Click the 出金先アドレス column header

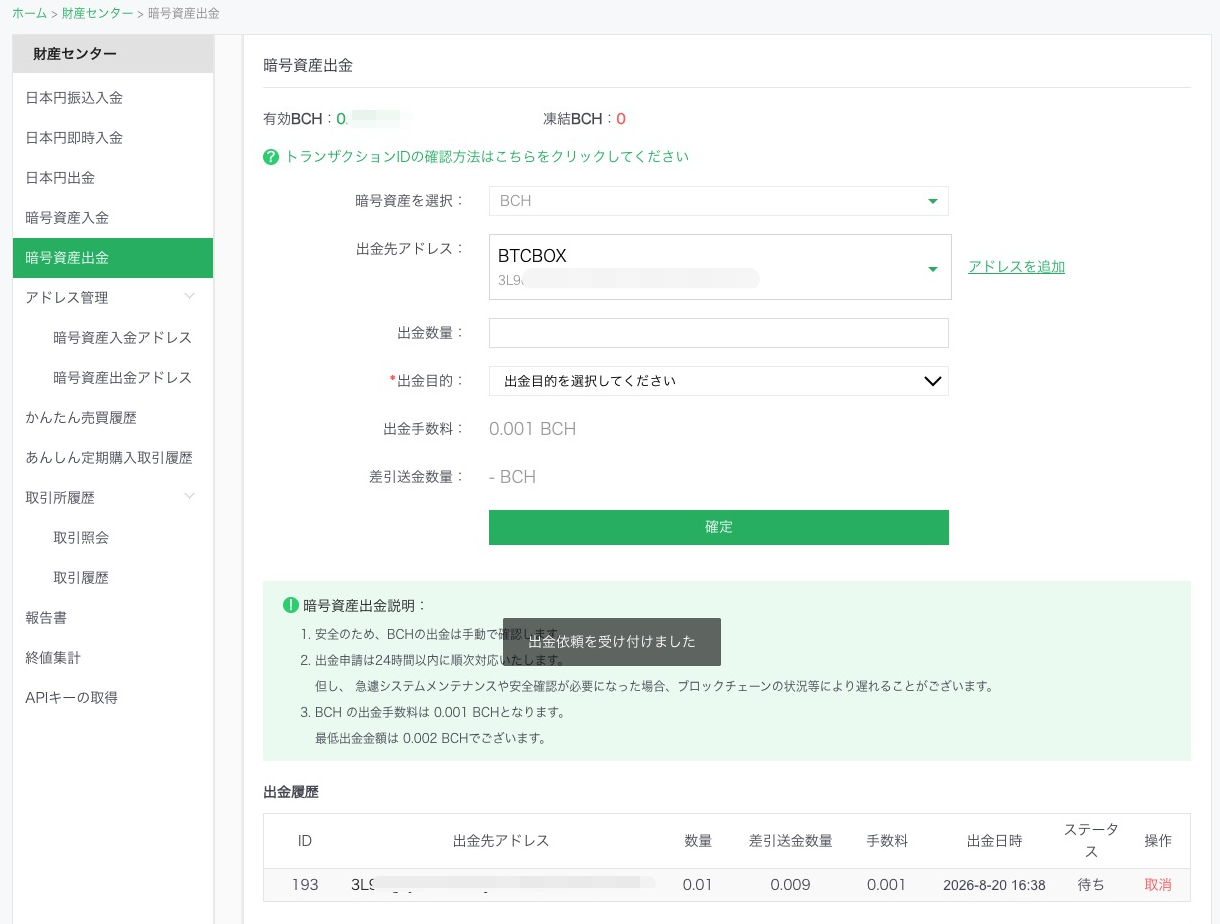[x=501, y=840]
